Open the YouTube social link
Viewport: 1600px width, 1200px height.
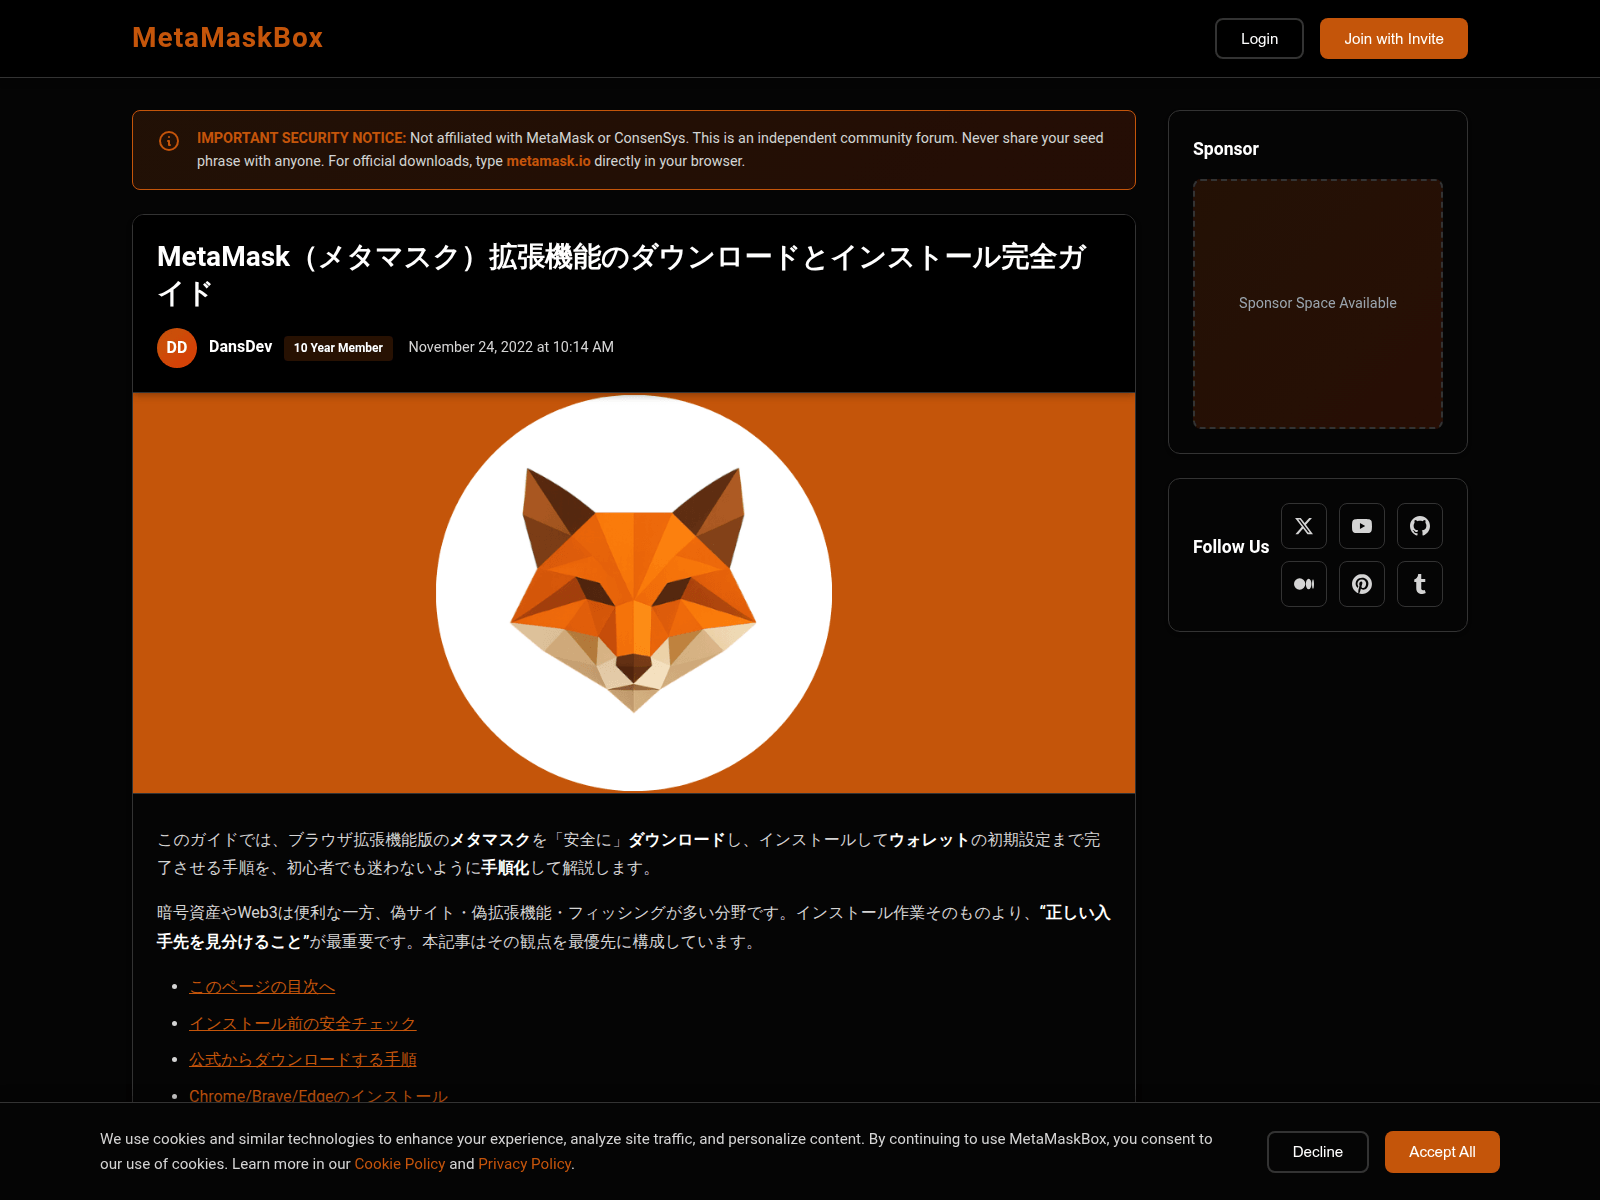[x=1362, y=526]
